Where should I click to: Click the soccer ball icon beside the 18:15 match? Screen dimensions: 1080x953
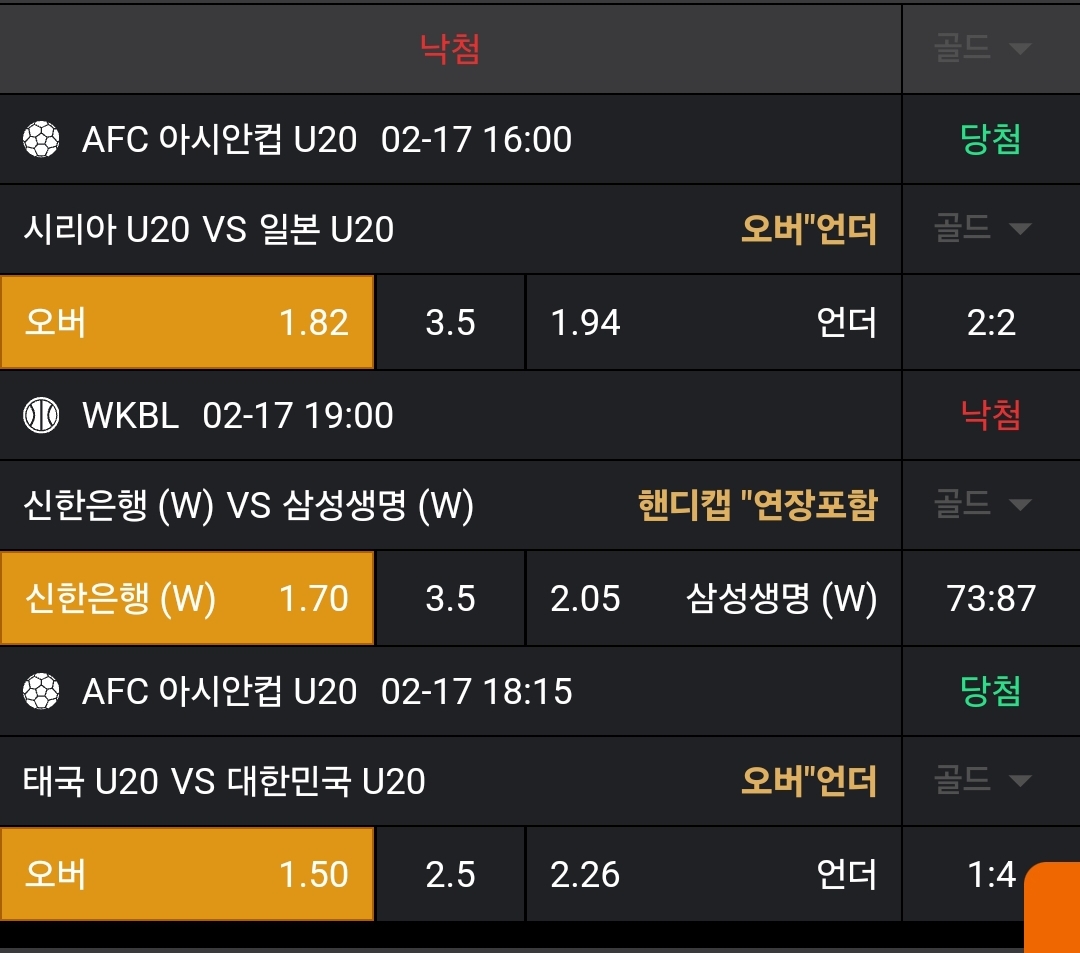coord(41,691)
